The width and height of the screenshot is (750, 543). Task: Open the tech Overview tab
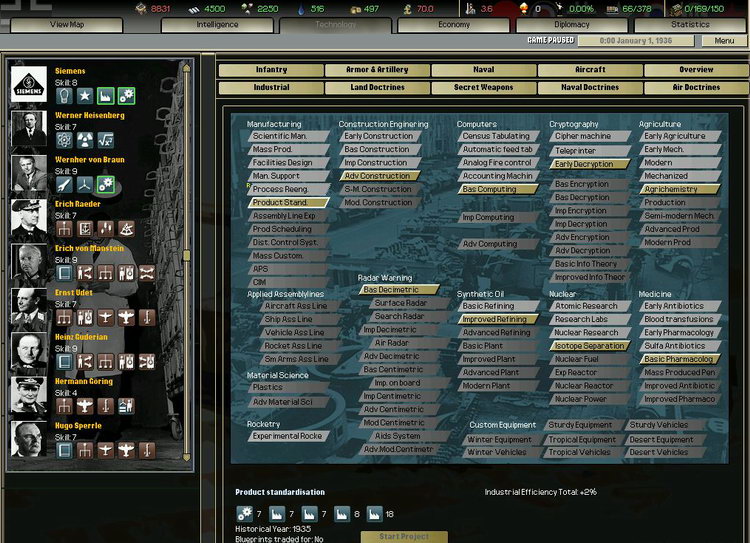[x=696, y=70]
